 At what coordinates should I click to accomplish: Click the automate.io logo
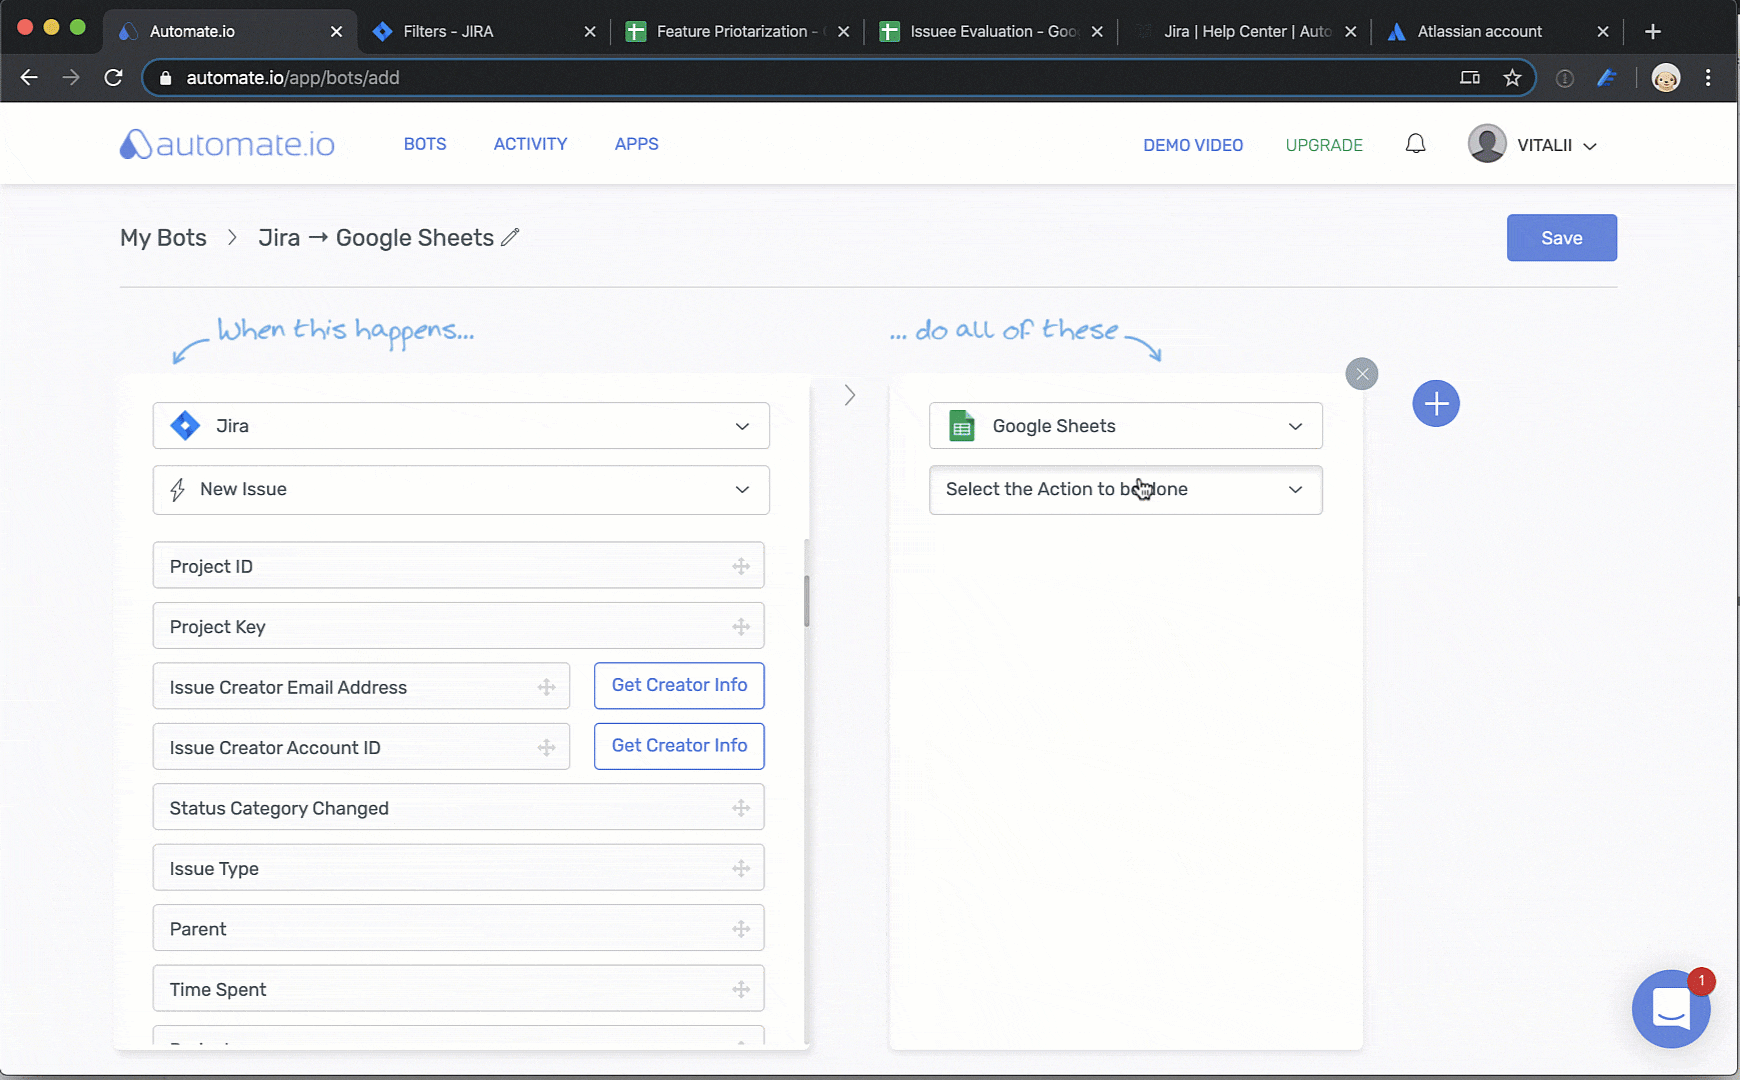click(227, 144)
